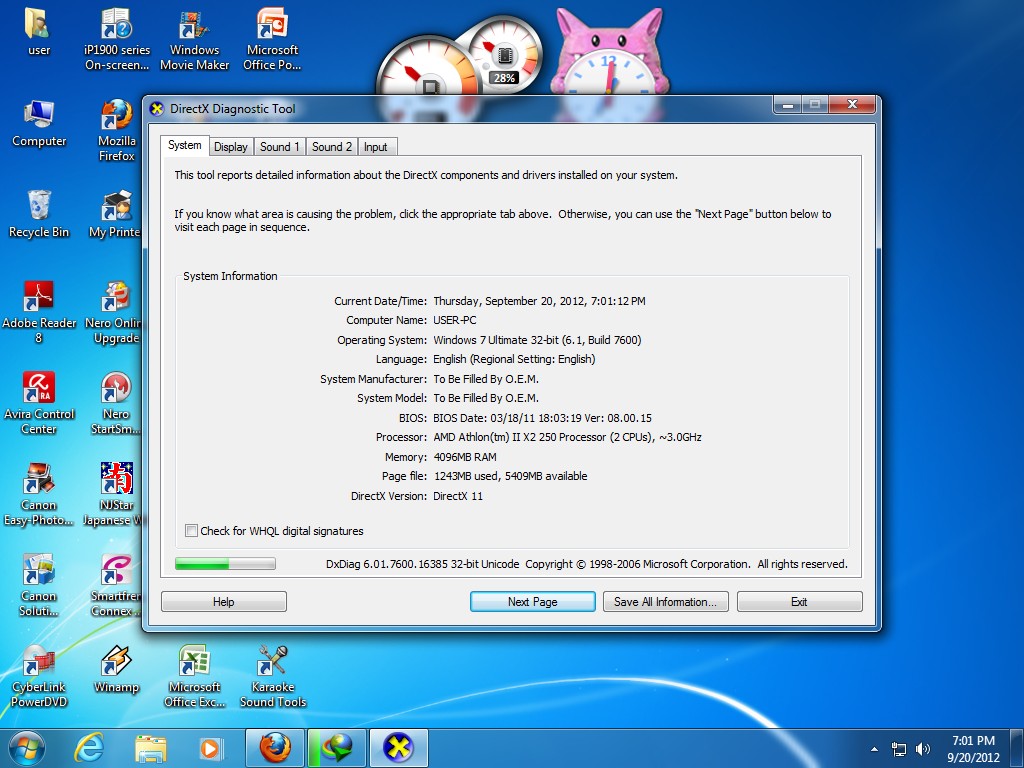
Task: Launch Windows Movie Maker desktop shortcut
Action: (x=195, y=39)
